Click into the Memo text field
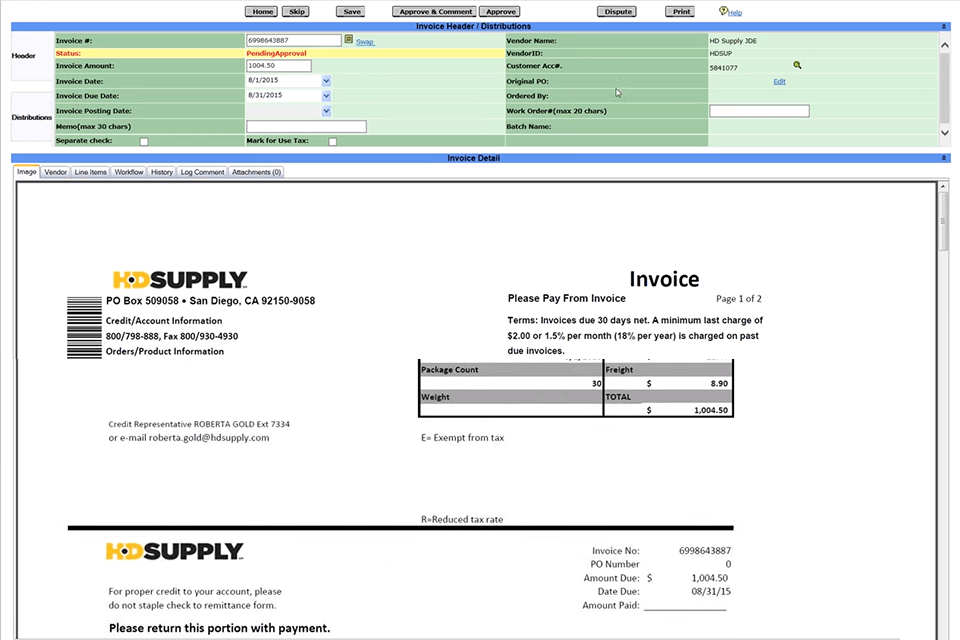This screenshot has height=640, width=960. [306, 126]
